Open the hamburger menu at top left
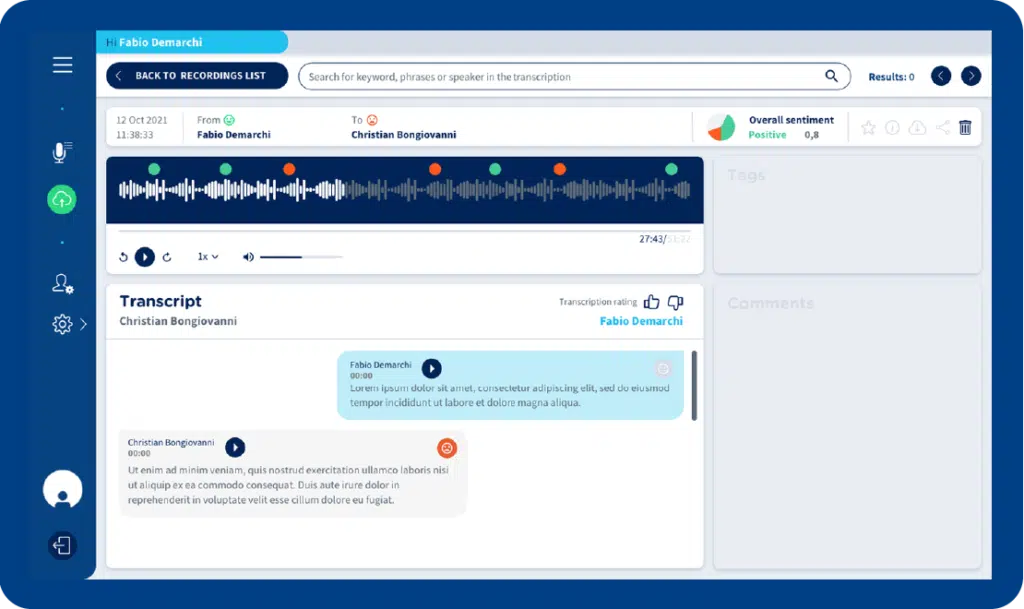The width and height of the screenshot is (1024, 609). (x=62, y=64)
